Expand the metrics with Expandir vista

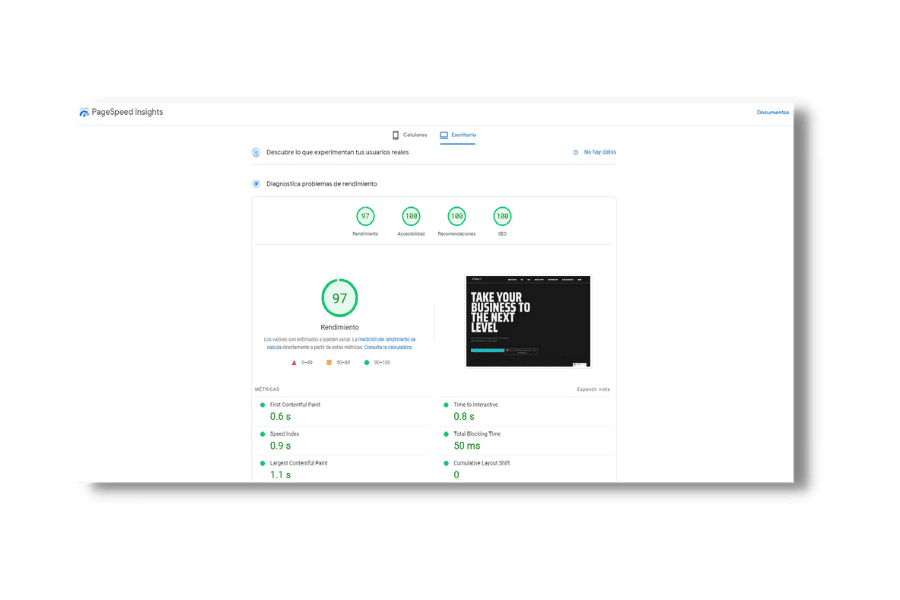[x=593, y=389]
